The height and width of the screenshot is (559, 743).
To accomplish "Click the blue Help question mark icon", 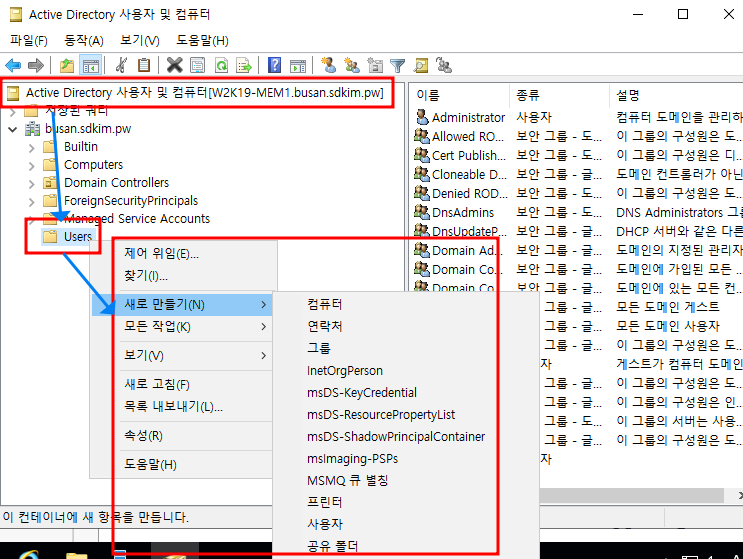I will click(274, 65).
